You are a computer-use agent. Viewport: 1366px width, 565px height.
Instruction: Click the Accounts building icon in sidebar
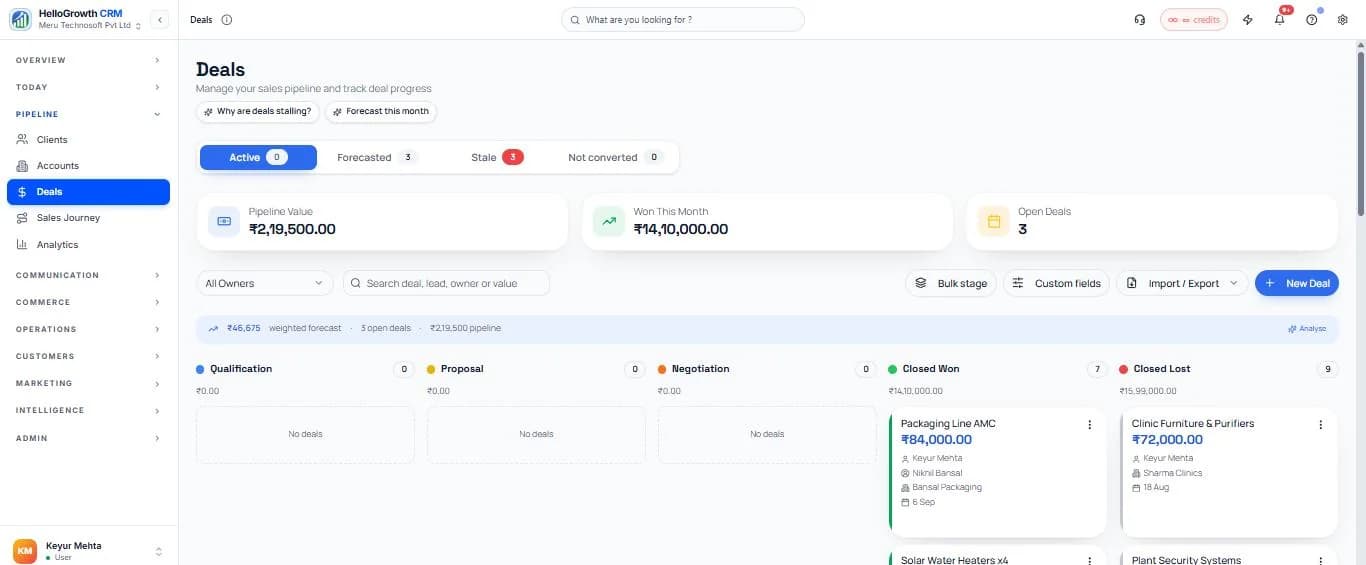pos(23,165)
